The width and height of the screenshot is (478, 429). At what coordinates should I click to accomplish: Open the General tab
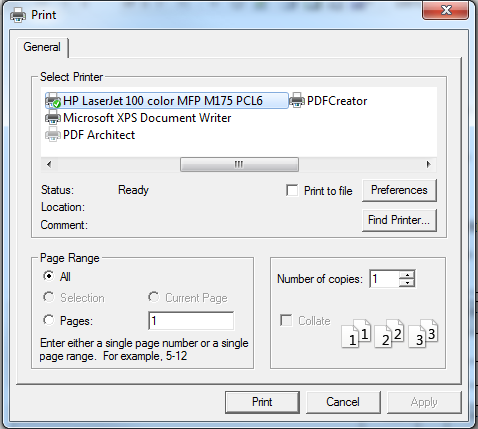(x=42, y=47)
